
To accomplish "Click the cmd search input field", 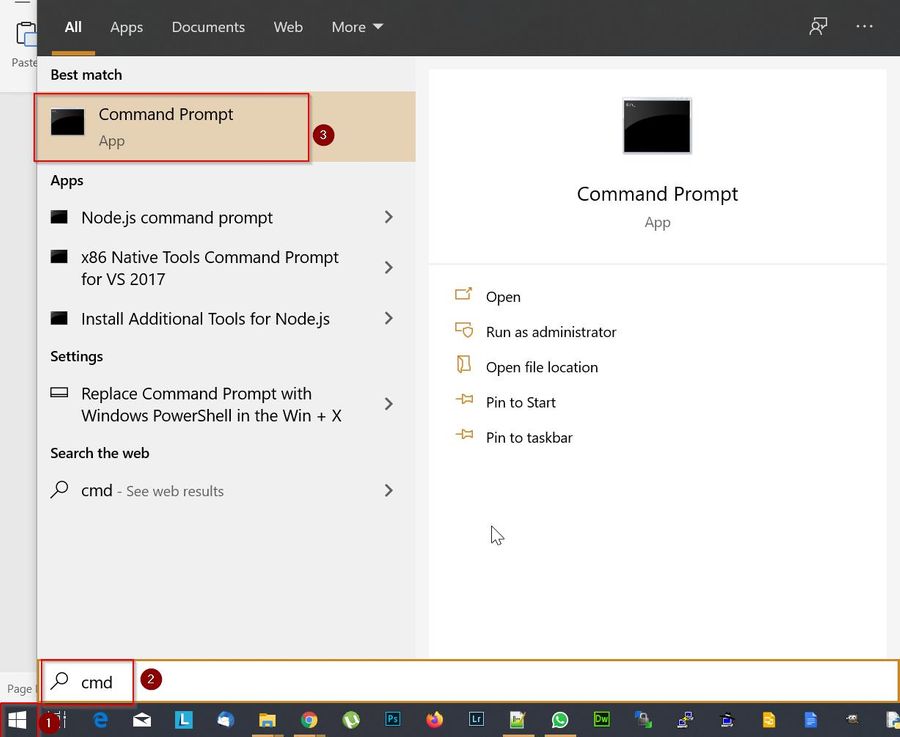I will (x=468, y=681).
